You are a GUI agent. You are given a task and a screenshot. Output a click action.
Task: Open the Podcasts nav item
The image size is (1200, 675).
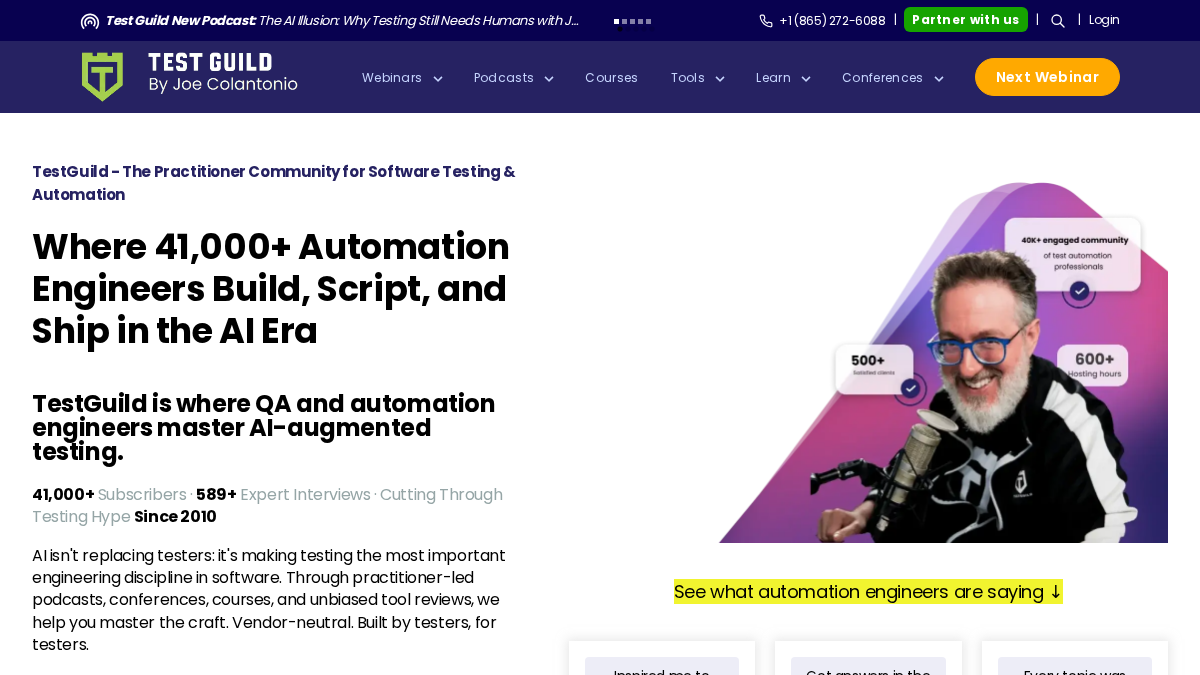tap(504, 78)
